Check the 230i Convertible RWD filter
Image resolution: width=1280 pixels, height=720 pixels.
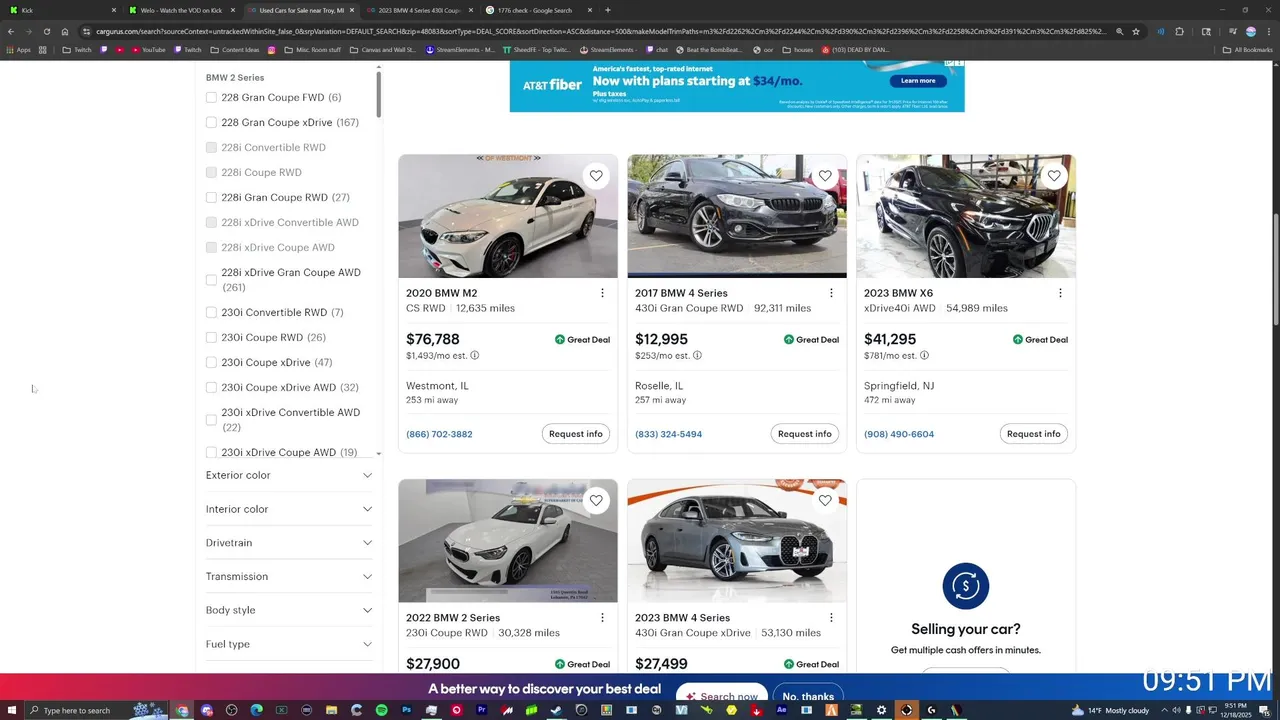point(211,312)
